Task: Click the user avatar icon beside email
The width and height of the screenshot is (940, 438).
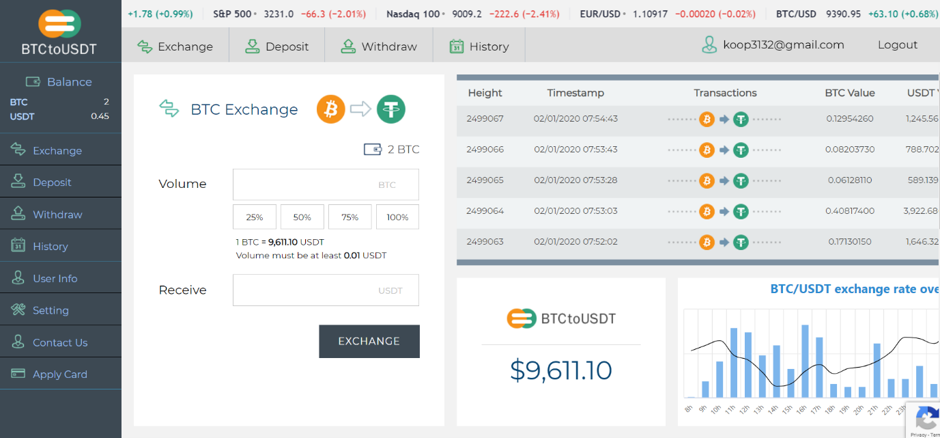Action: (x=709, y=44)
